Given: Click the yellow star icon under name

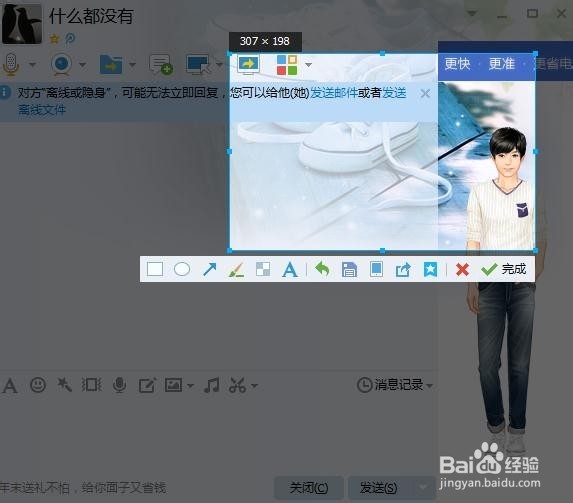Looking at the screenshot, I should pyautogui.click(x=54, y=38).
